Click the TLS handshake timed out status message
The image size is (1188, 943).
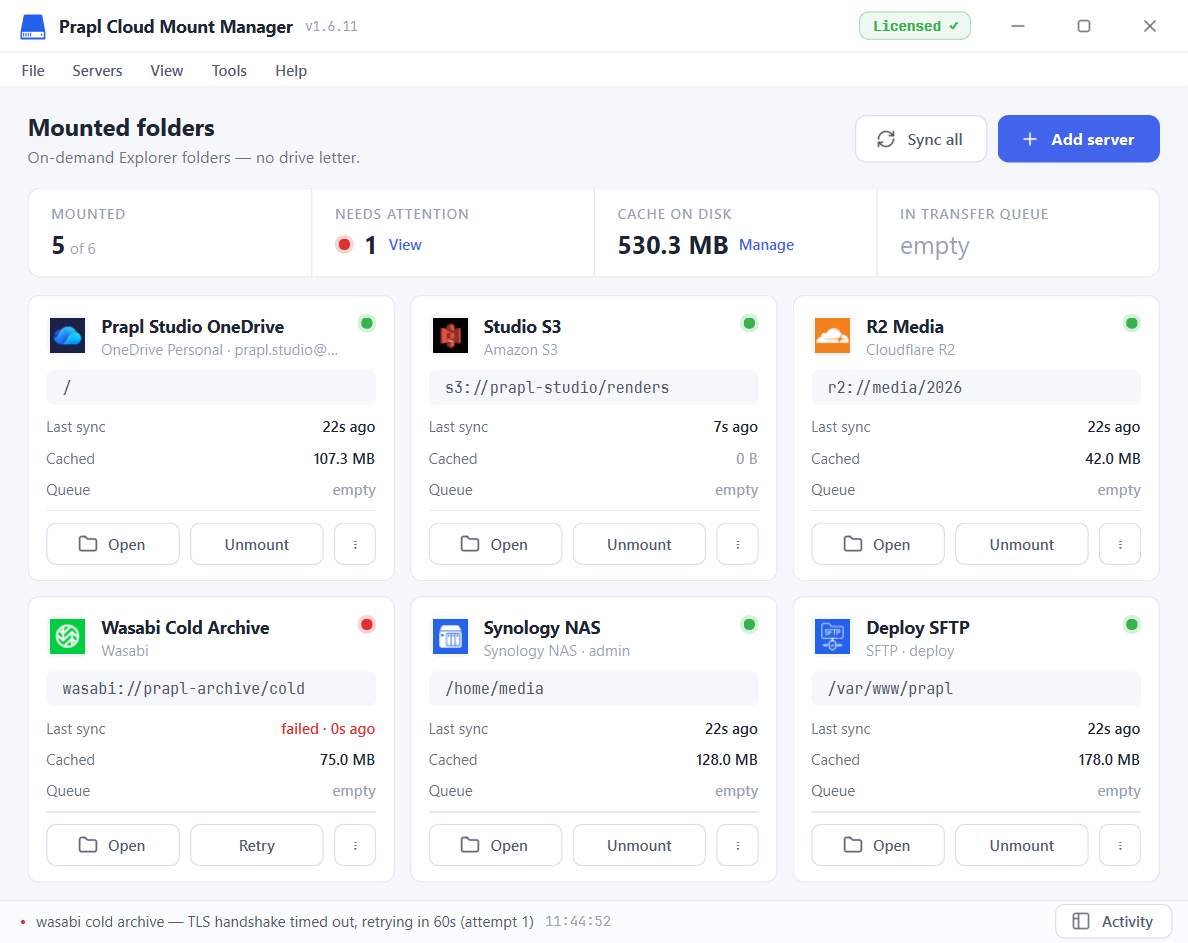pos(285,922)
